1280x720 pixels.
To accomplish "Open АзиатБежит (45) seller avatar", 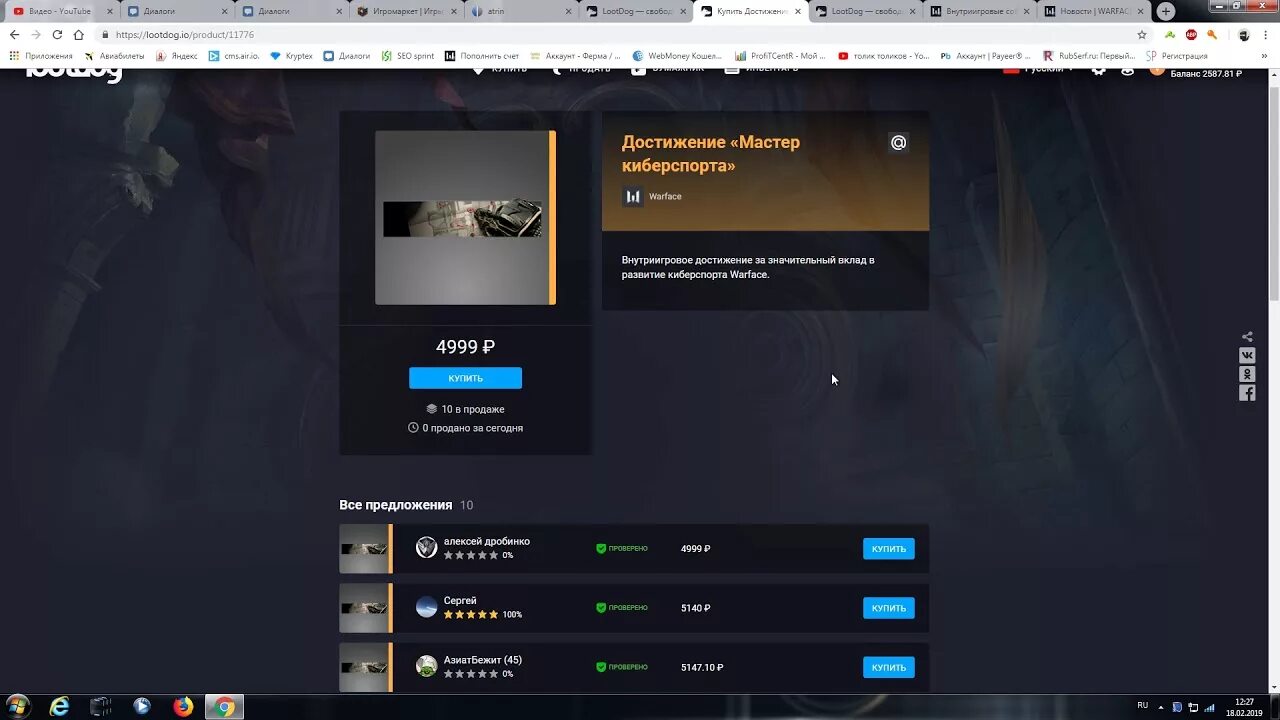I will pyautogui.click(x=427, y=666).
